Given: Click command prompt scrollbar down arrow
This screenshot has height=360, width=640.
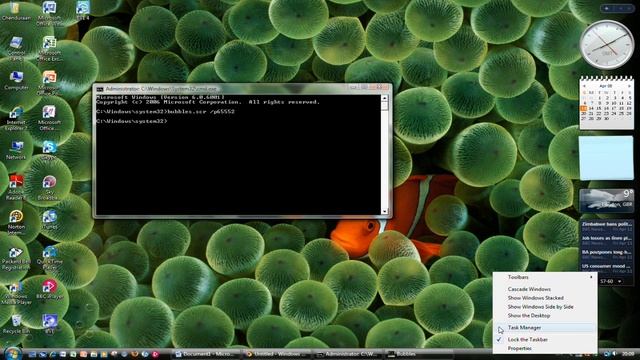Looking at the screenshot, I should tap(384, 211).
